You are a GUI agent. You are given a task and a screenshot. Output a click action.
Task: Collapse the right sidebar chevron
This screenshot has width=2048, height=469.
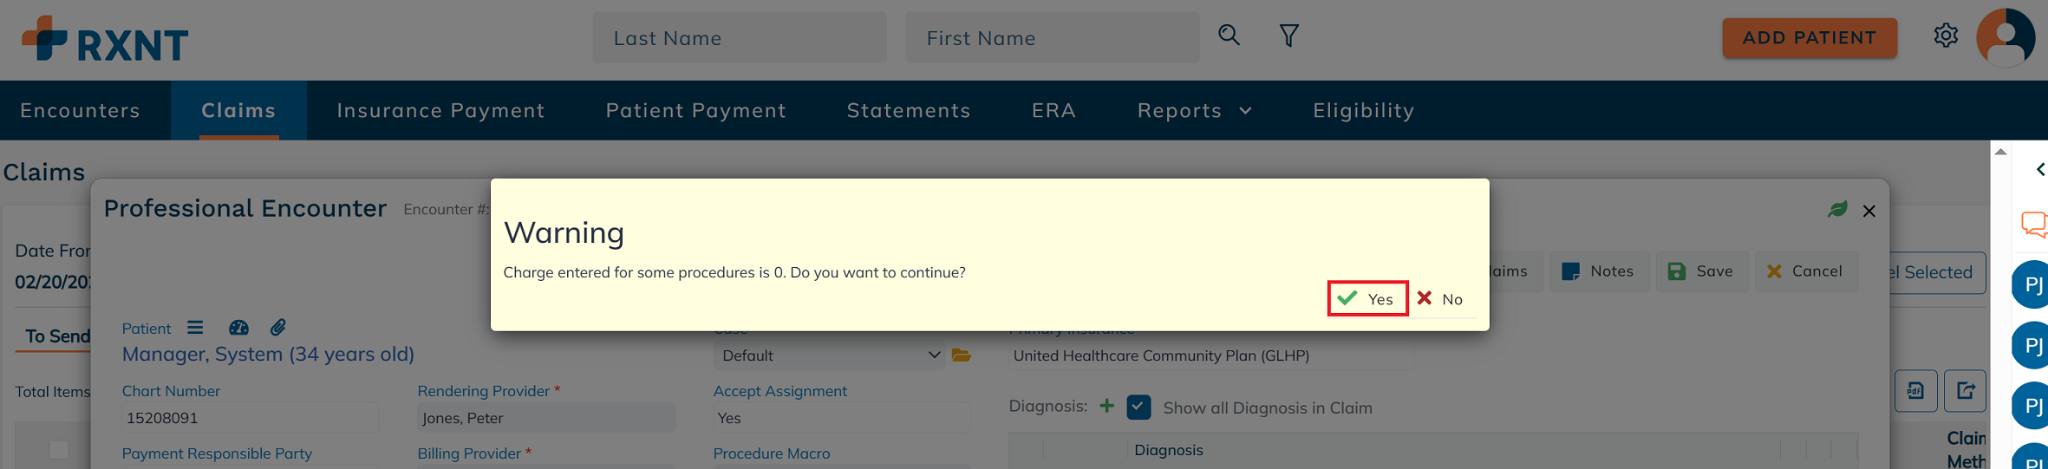point(2040,170)
